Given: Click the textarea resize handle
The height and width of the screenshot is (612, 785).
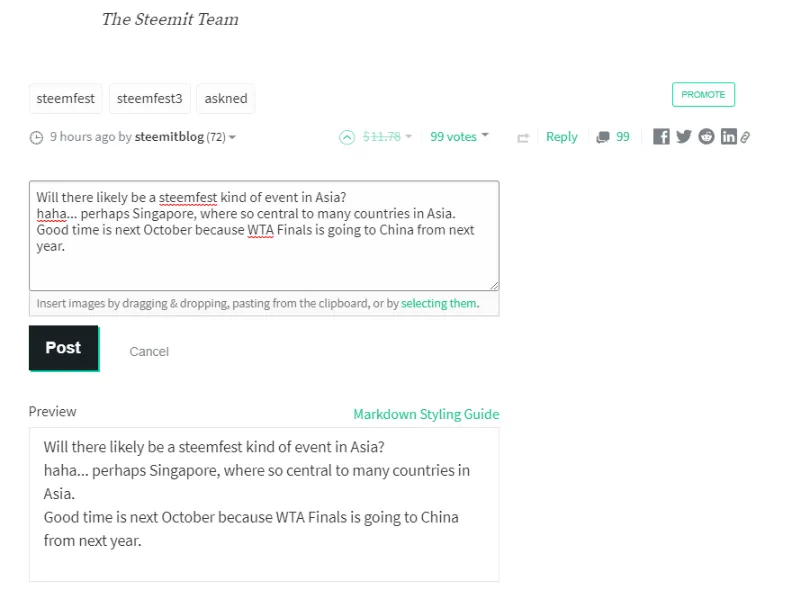Looking at the screenshot, I should tap(495, 285).
